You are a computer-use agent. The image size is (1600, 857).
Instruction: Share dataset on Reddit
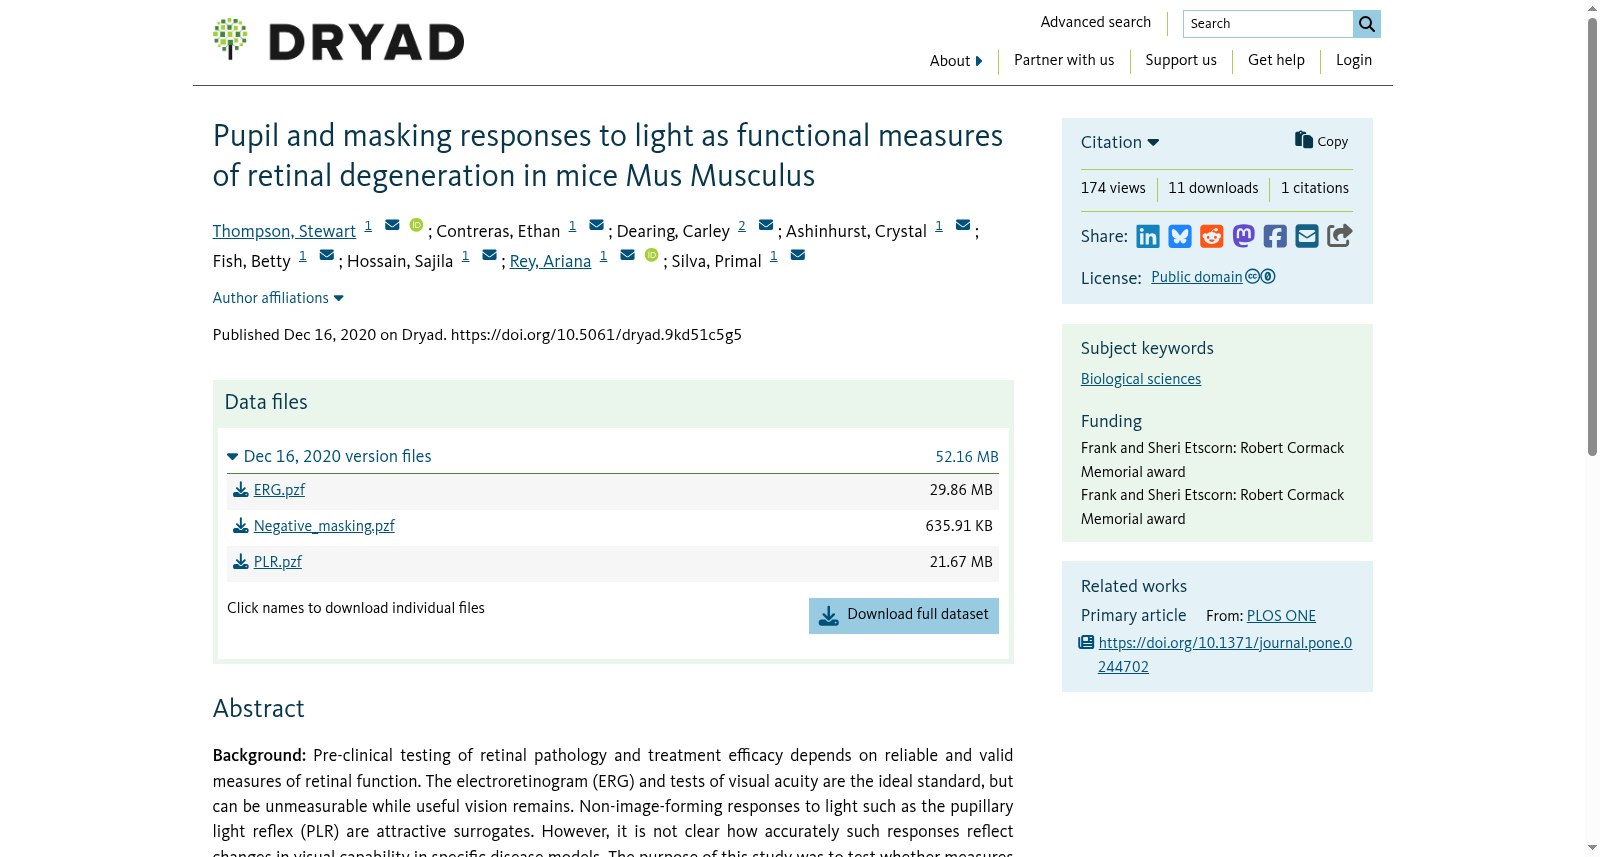[x=1212, y=236]
